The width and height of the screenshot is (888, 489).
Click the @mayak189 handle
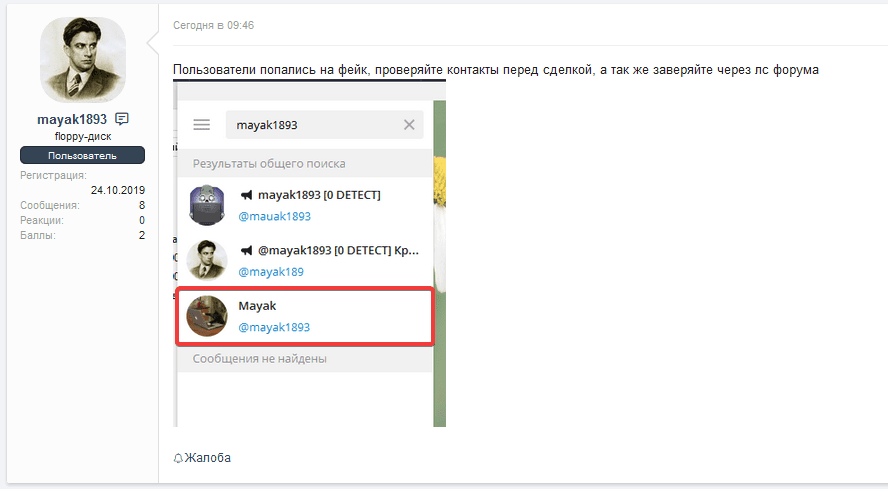(x=271, y=272)
